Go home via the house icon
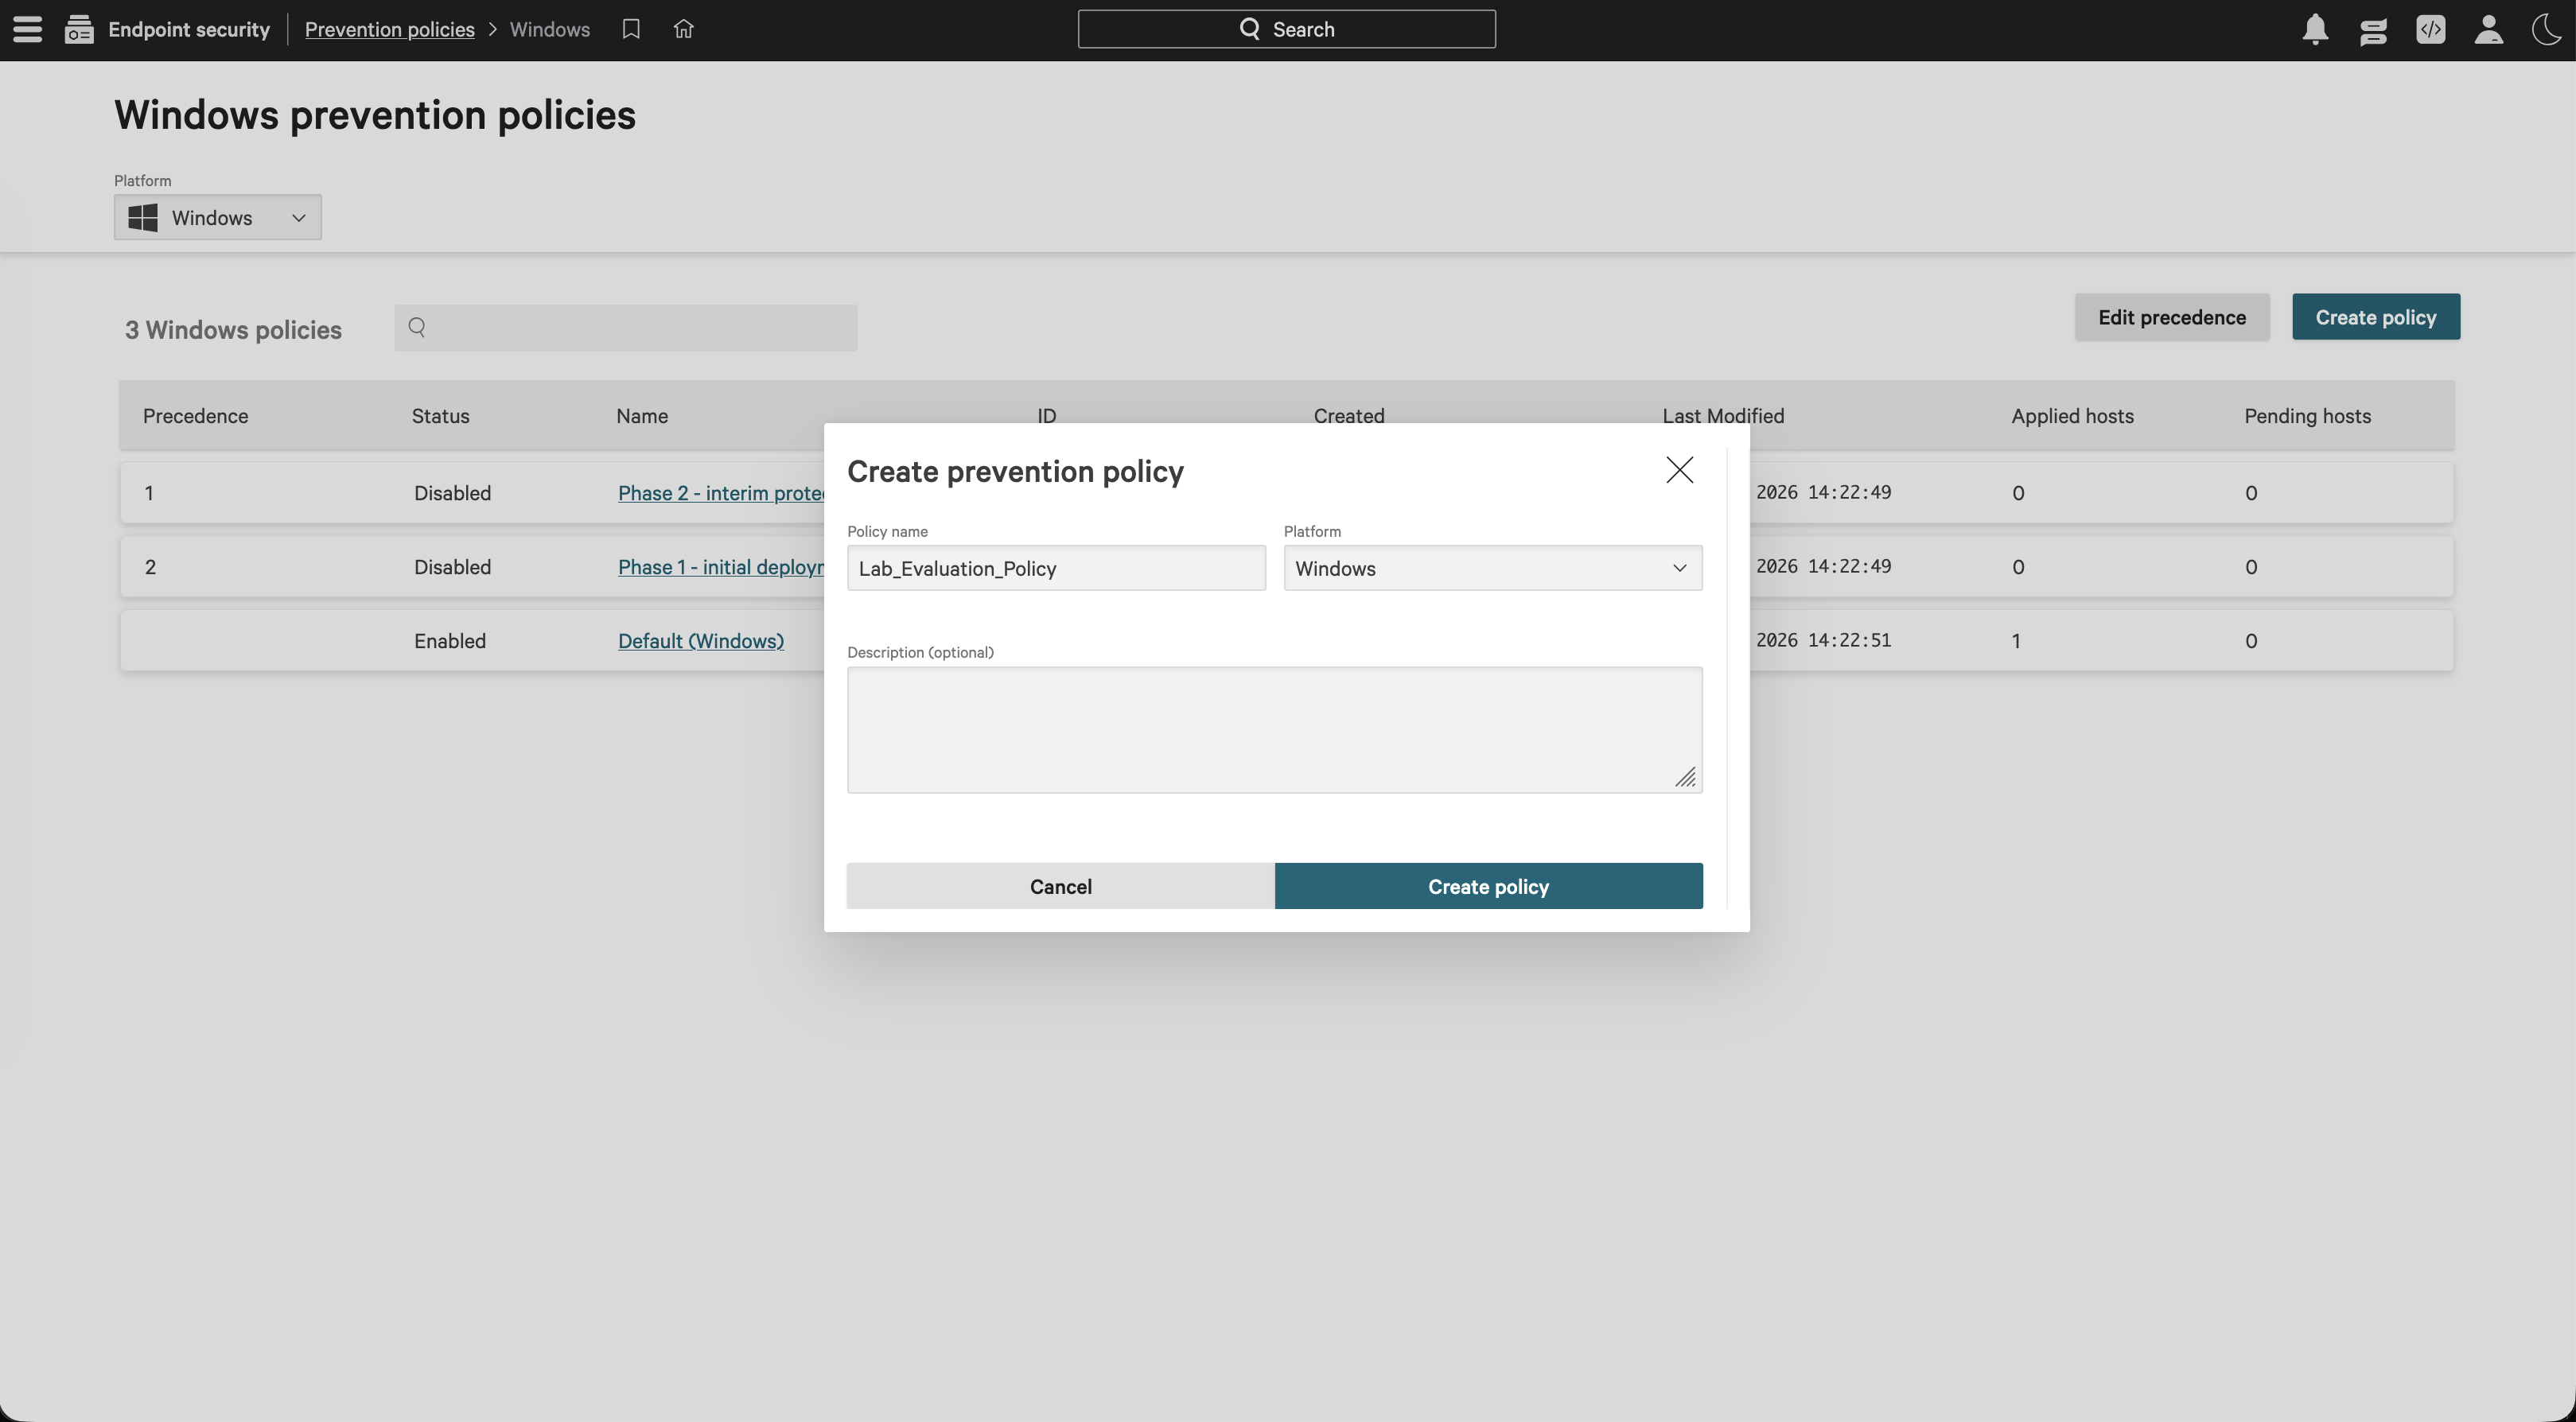The height and width of the screenshot is (1422, 2576). click(683, 29)
